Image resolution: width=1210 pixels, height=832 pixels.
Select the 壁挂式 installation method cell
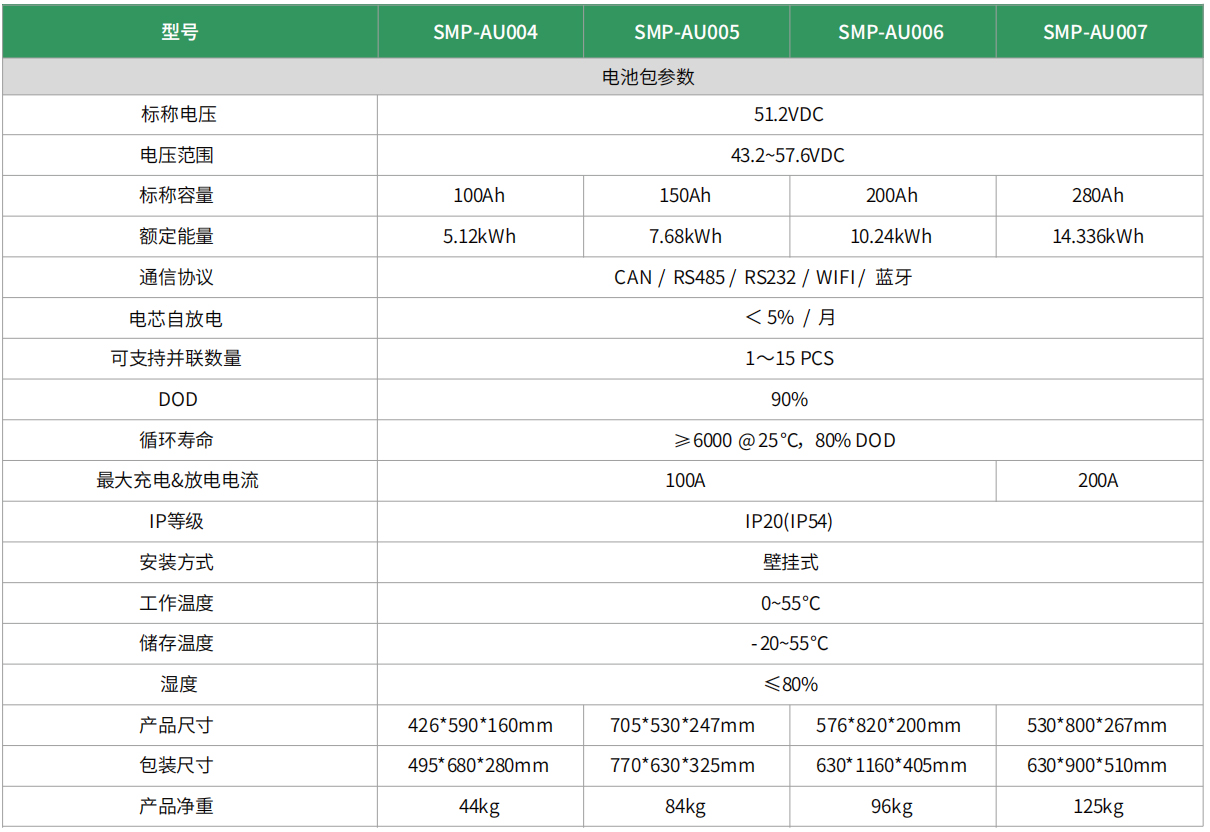[x=790, y=562]
